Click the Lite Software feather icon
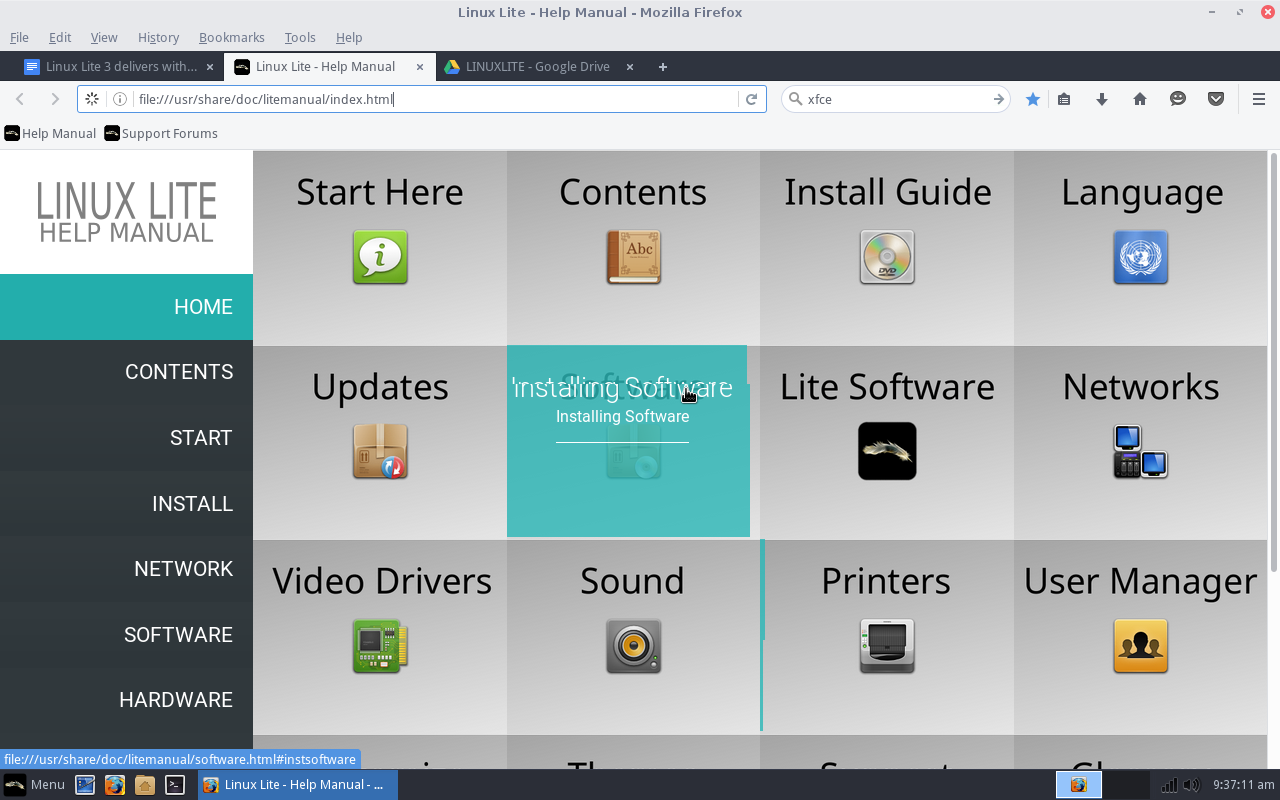This screenshot has width=1280, height=800. pos(887,452)
